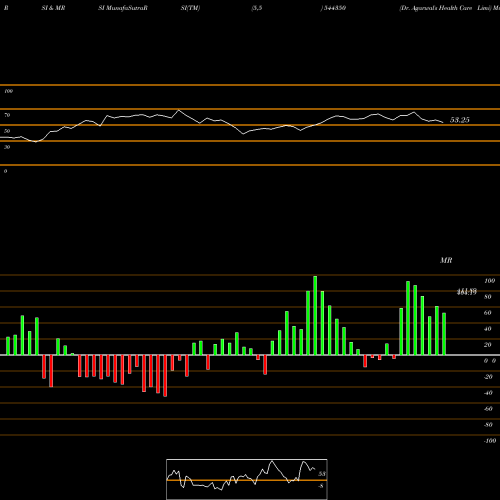Click the RSI axis label 0
The height and width of the screenshot is (500, 500).
(5, 171)
